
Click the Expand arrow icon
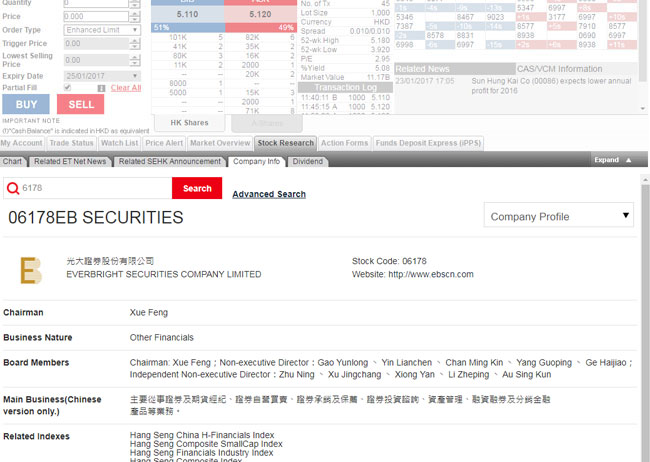tap(628, 160)
